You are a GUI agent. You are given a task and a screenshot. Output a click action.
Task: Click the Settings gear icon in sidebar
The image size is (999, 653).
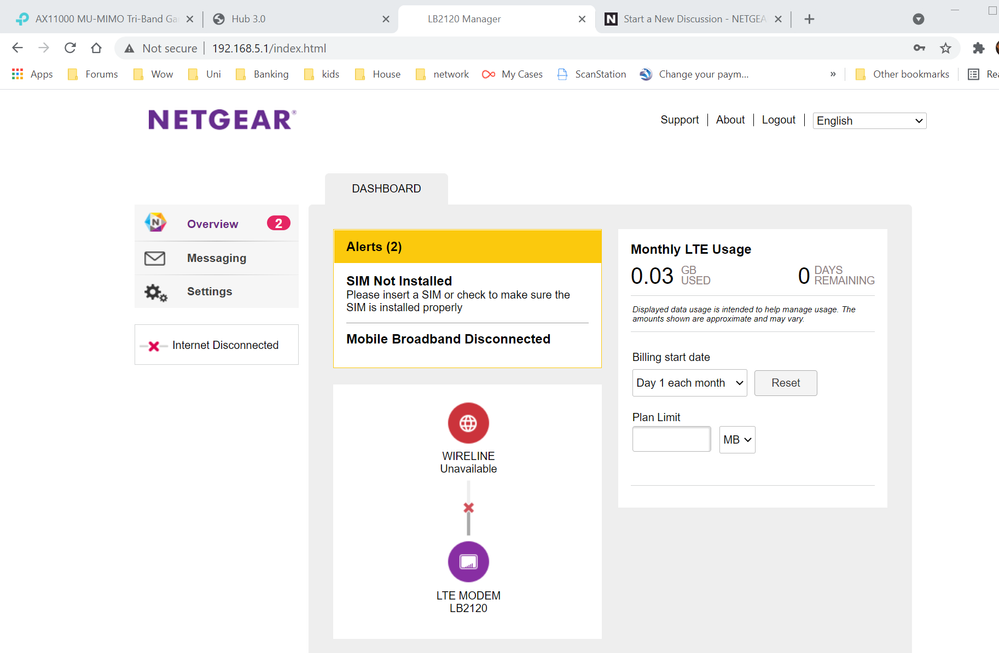click(155, 292)
